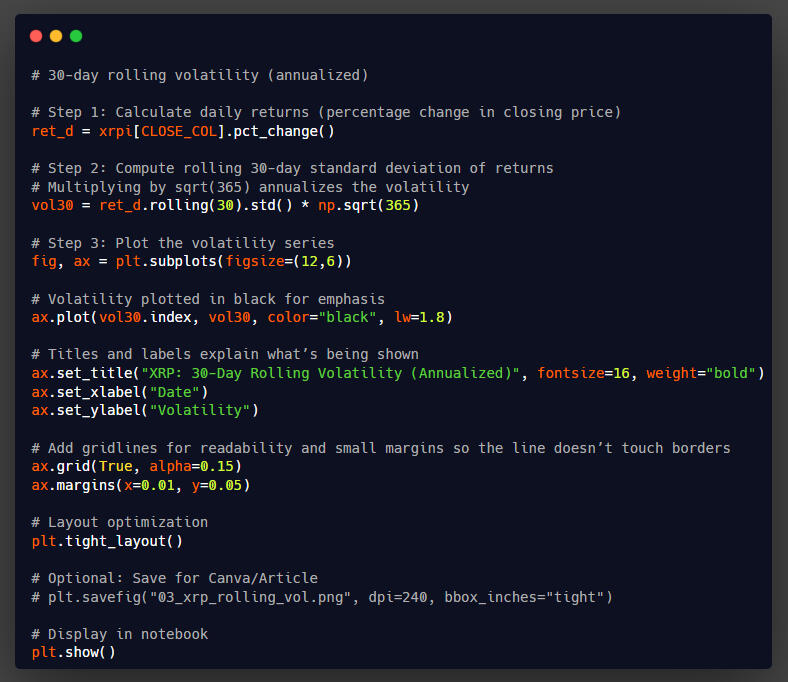Click the 'Step 2' comment line
This screenshot has height=682, width=788.
(292, 168)
